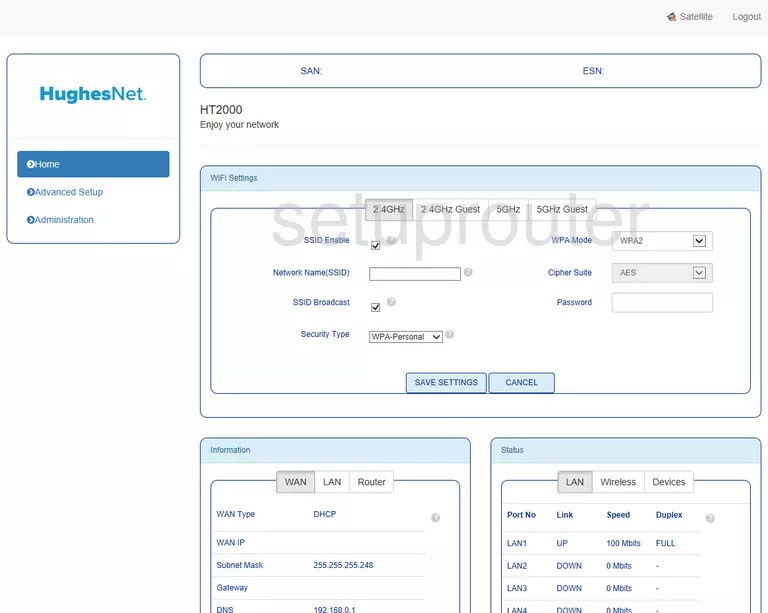Click the FULL duplex value
This screenshot has width=768, height=613.
pos(665,543)
